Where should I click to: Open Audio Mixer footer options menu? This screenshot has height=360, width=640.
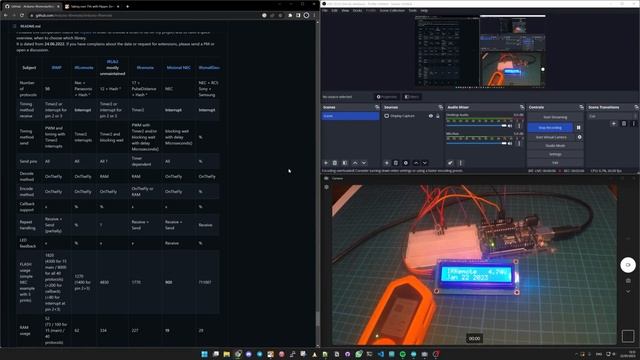pos(460,163)
